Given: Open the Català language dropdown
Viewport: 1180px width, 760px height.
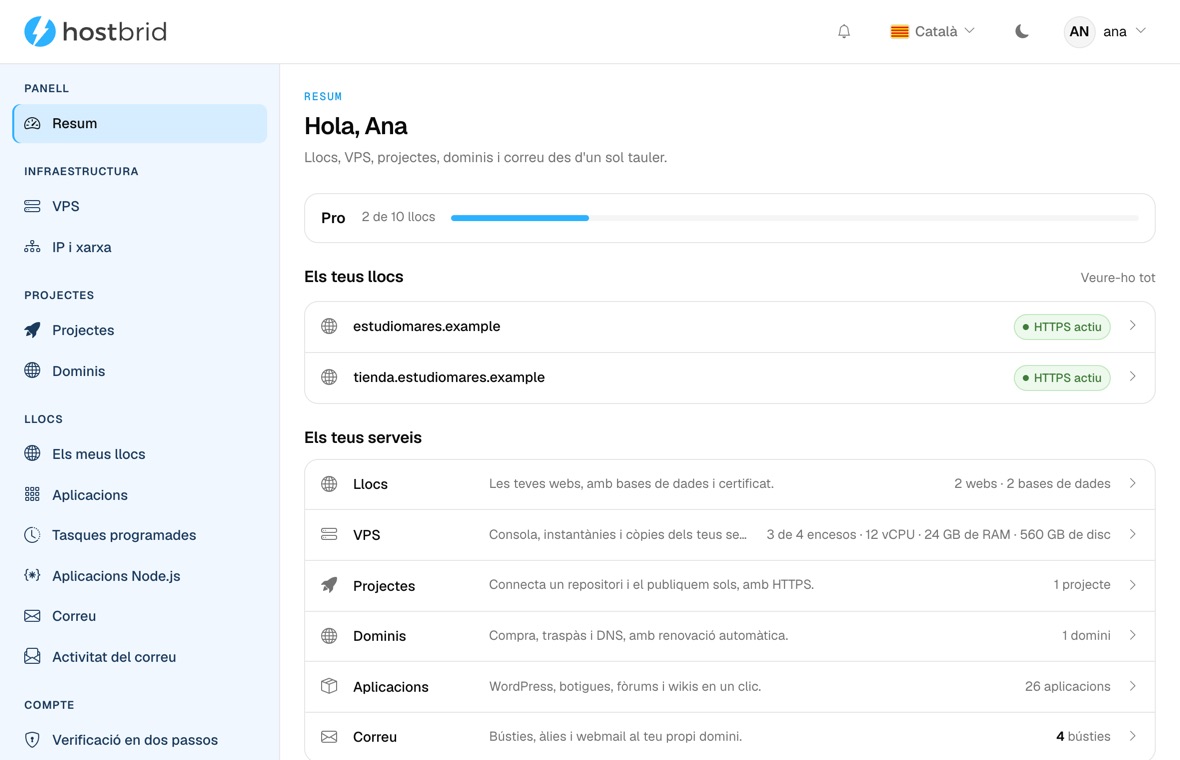Looking at the screenshot, I should point(932,32).
